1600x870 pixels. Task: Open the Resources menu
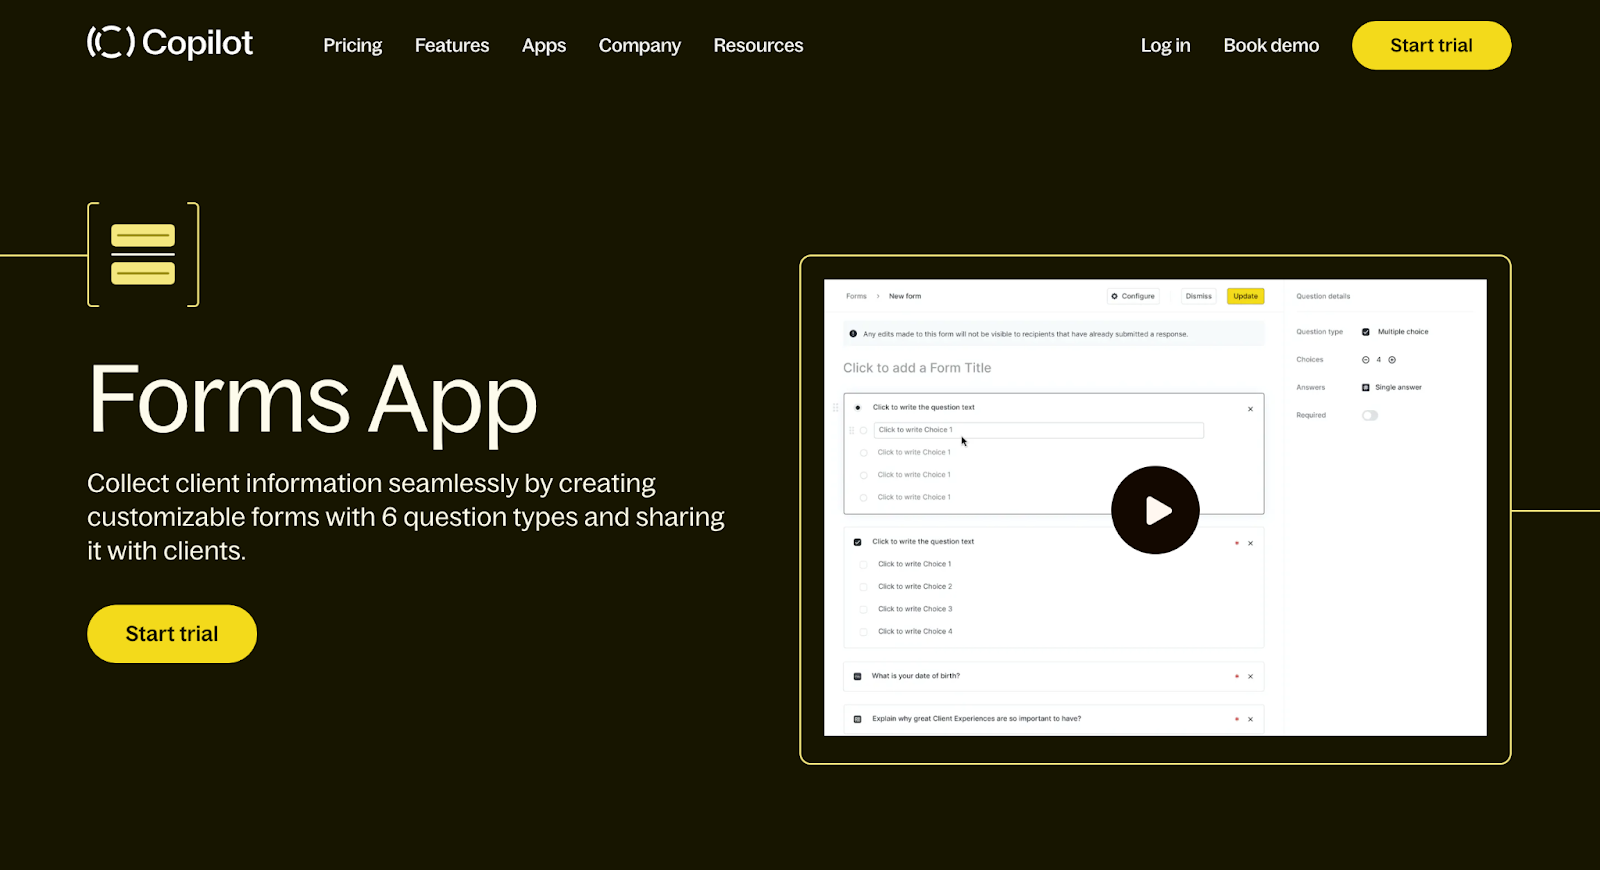(x=758, y=46)
